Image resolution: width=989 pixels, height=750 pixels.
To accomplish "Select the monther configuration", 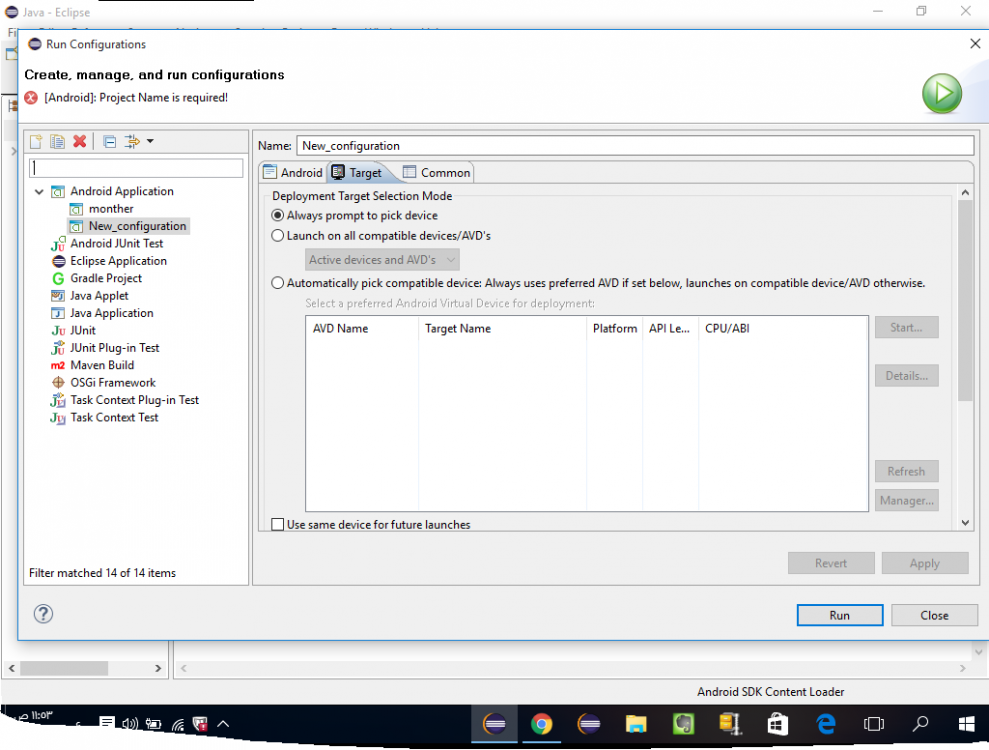I will 110,209.
